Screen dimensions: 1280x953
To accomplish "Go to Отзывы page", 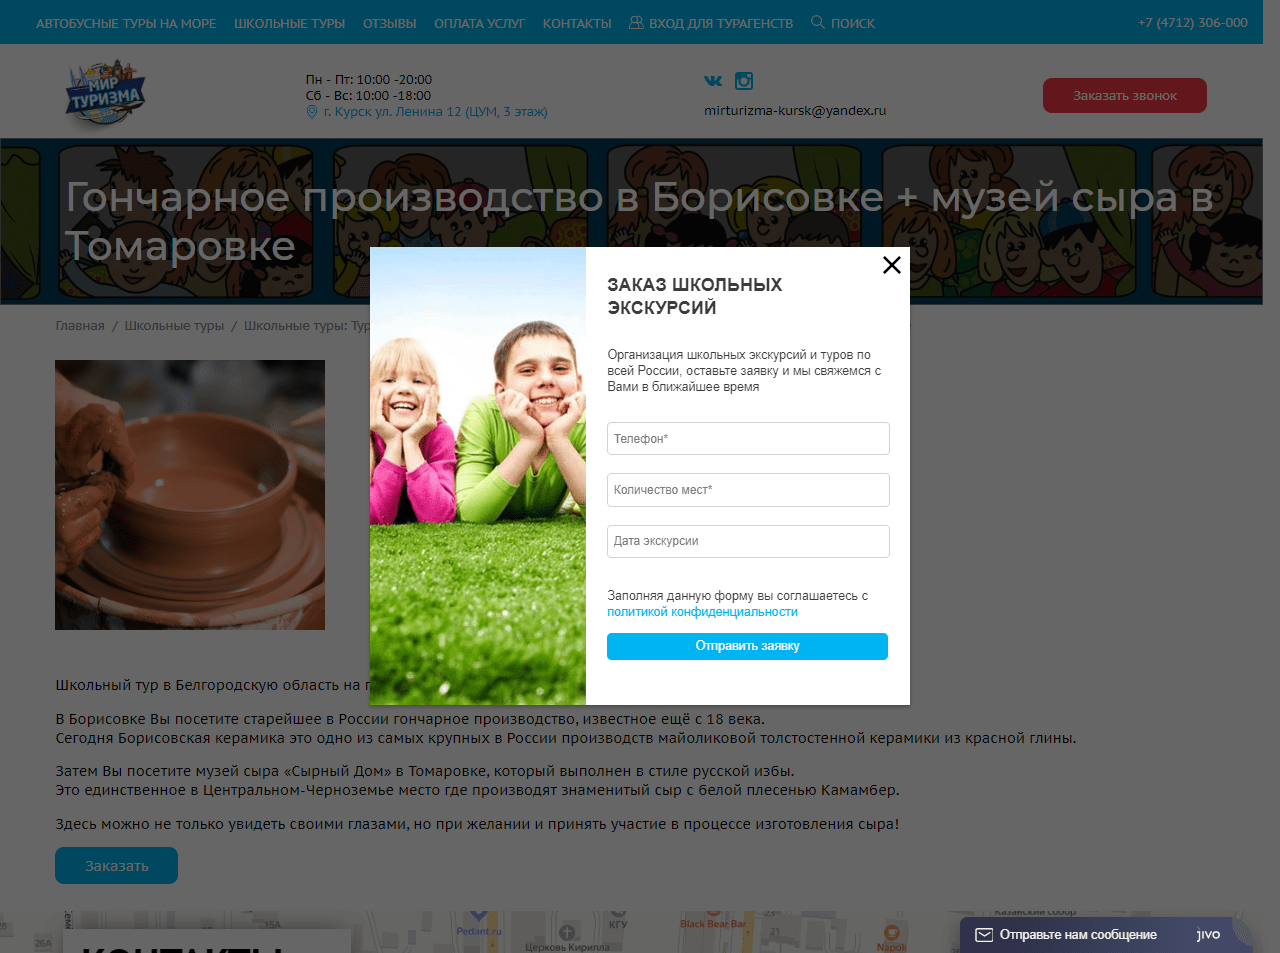I will (390, 23).
